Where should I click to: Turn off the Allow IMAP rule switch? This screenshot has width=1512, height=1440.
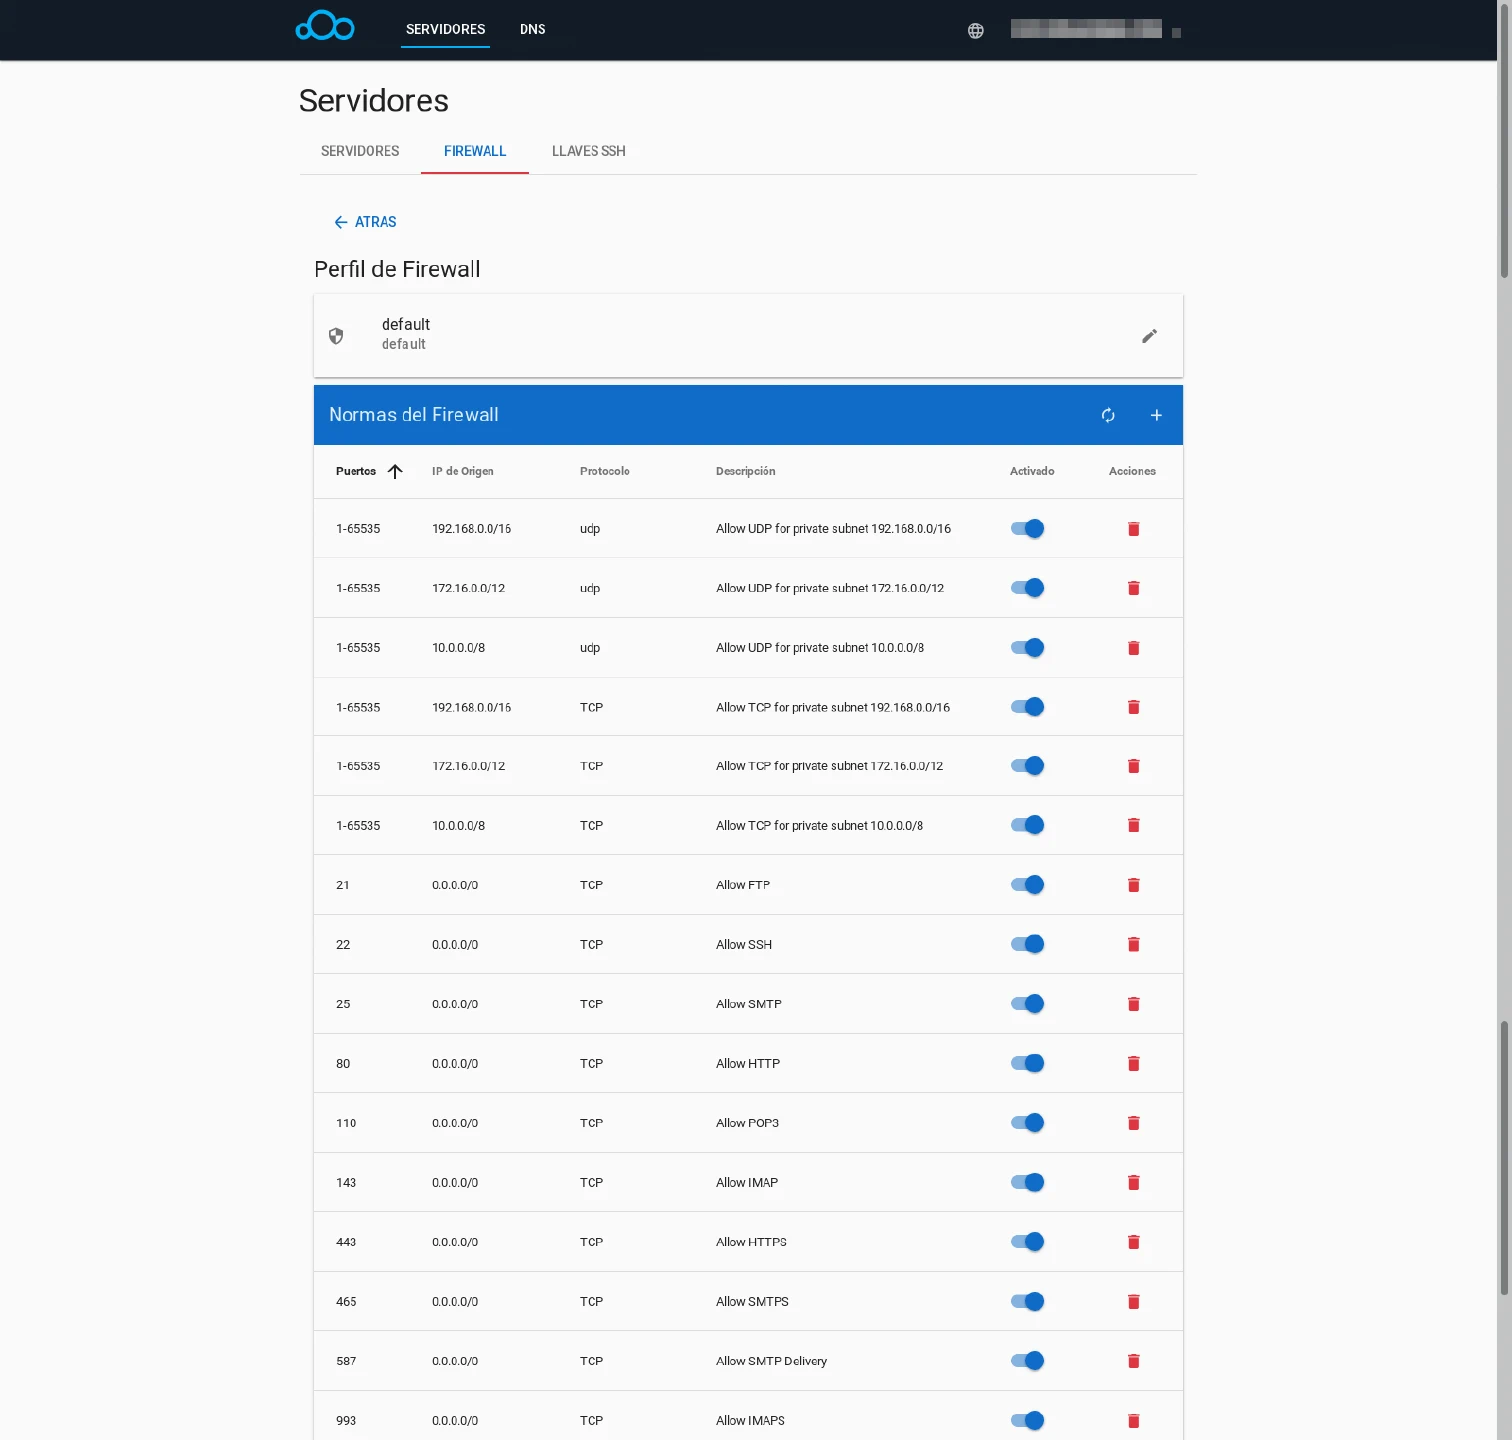tap(1027, 1182)
